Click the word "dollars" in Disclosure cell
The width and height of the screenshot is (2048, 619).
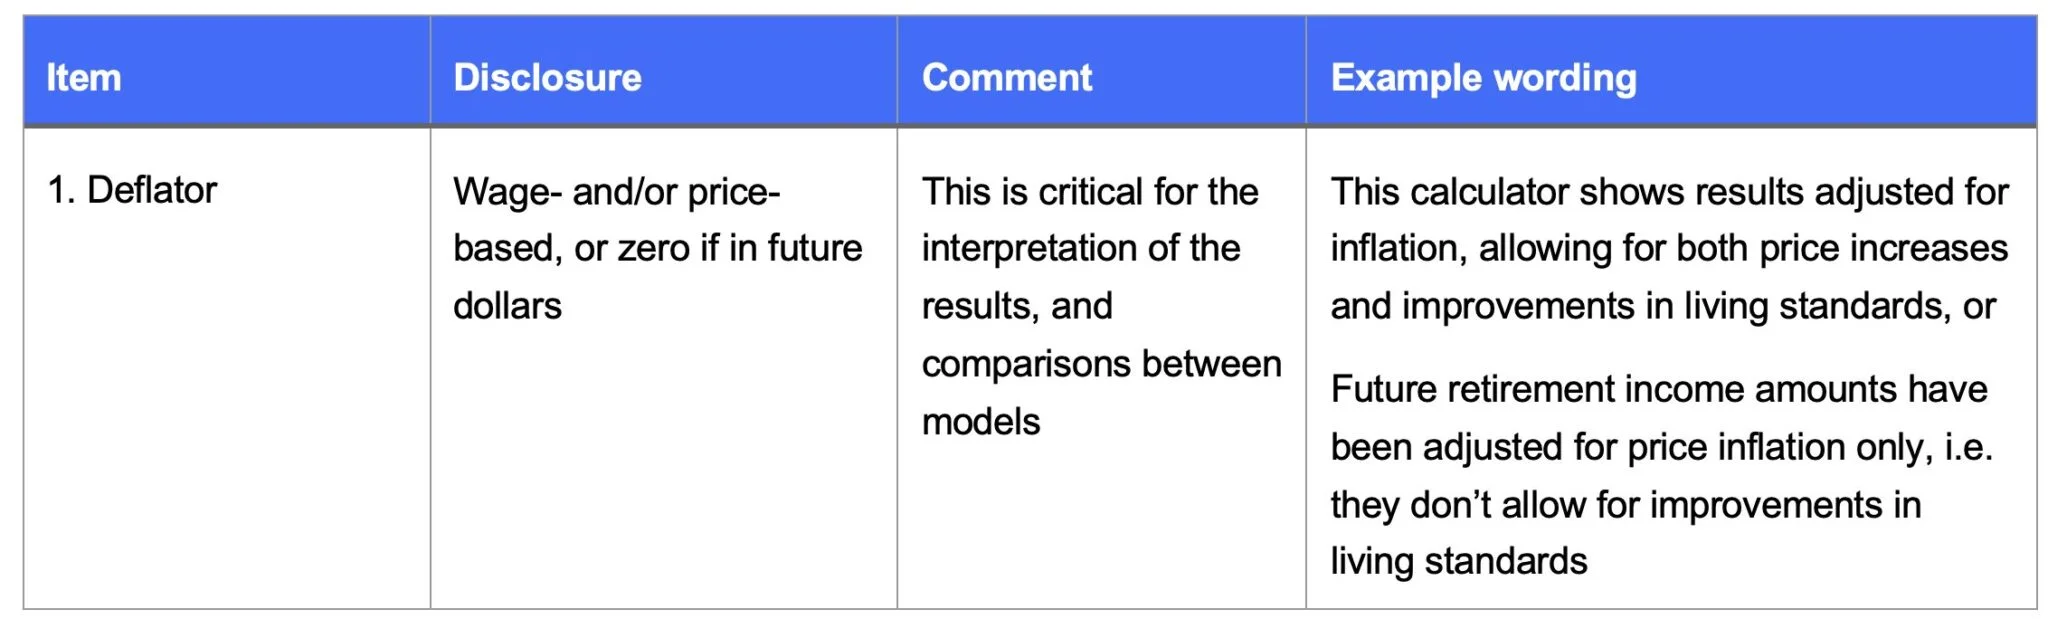coord(507,306)
